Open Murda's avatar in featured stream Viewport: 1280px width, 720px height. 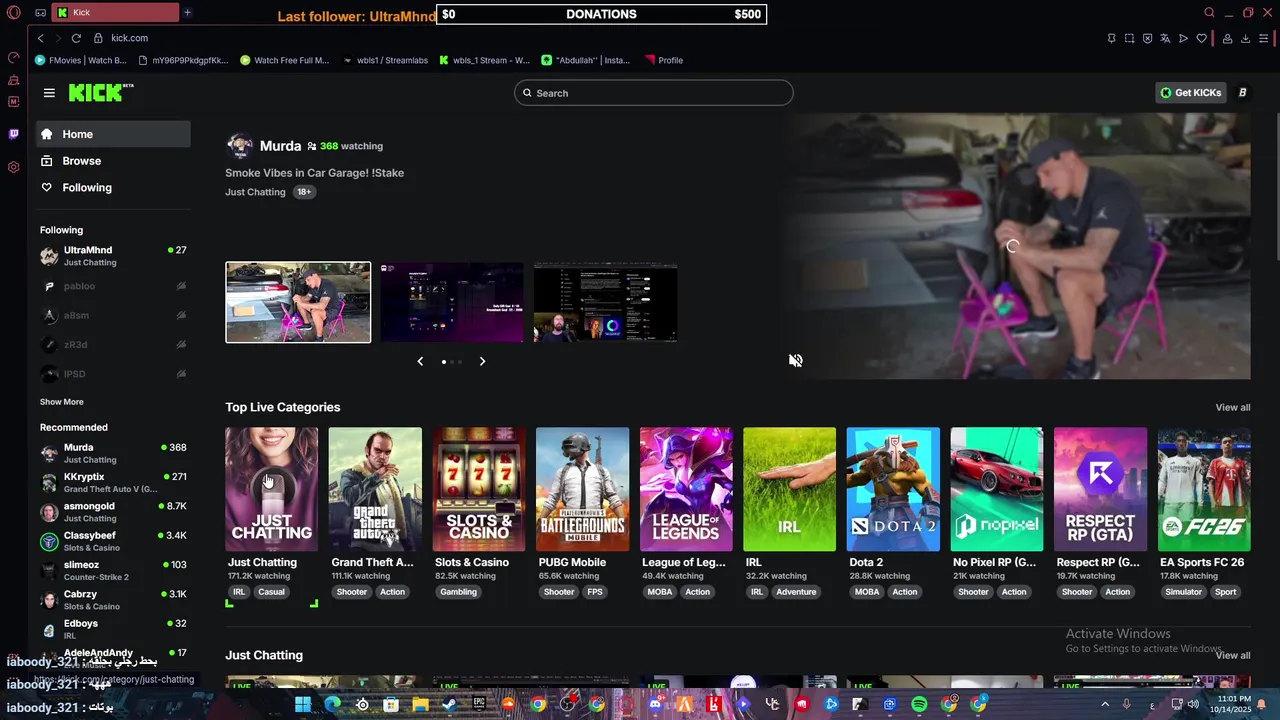pos(239,146)
